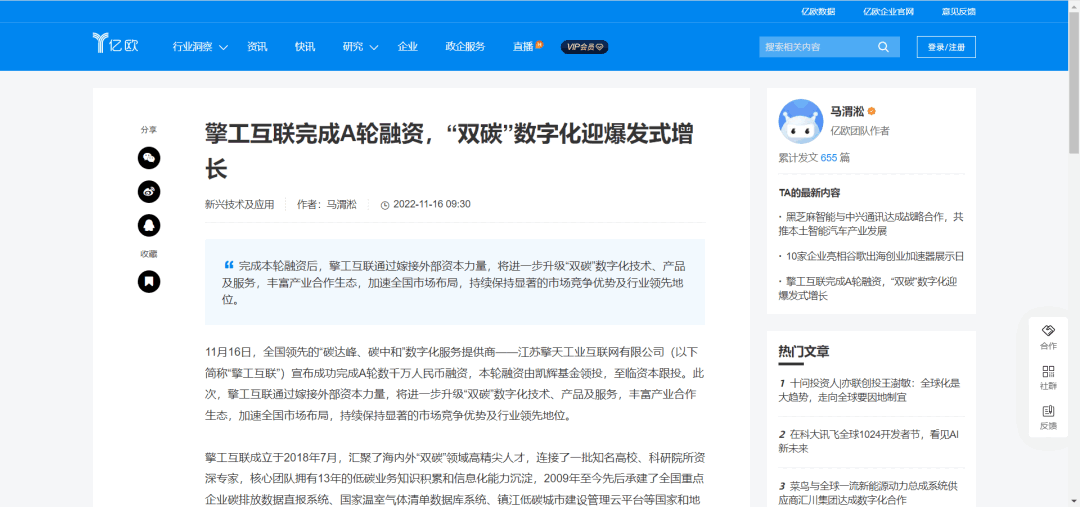This screenshot has height=507, width=1080.
Task: Open the 政企服务 nav item
Action: (x=465, y=47)
